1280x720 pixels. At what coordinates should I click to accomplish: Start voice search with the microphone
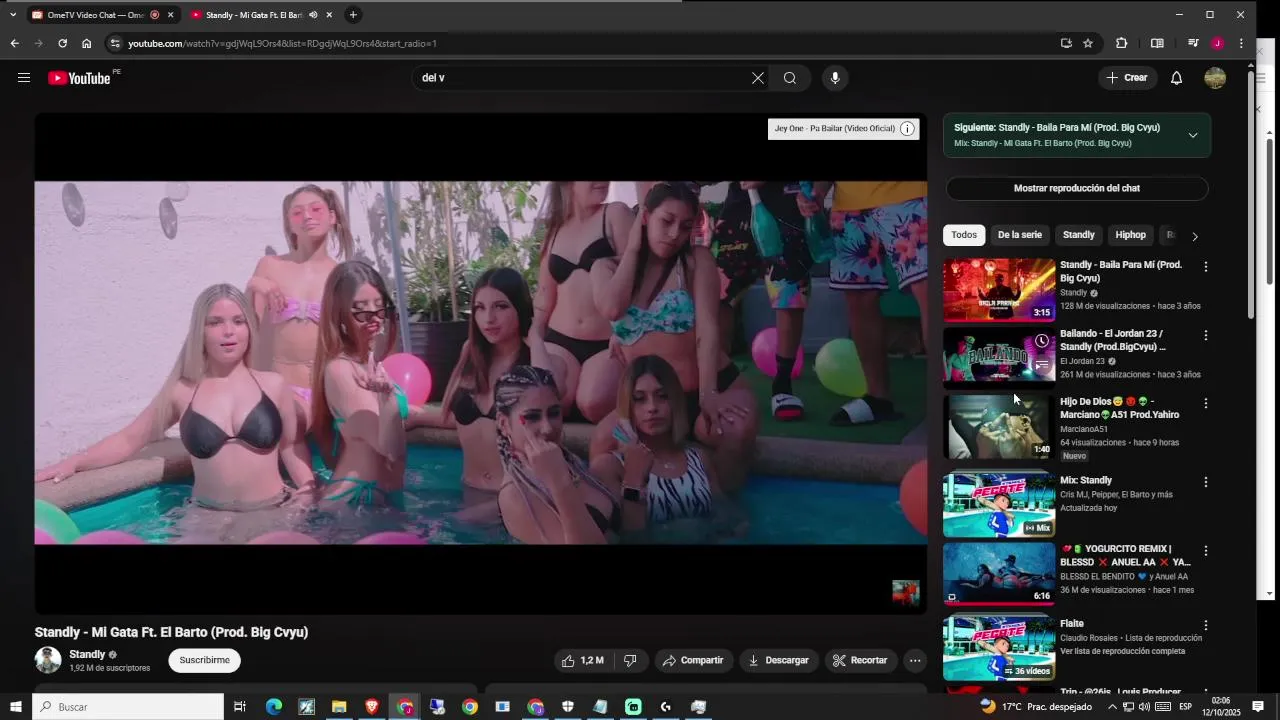(835, 78)
